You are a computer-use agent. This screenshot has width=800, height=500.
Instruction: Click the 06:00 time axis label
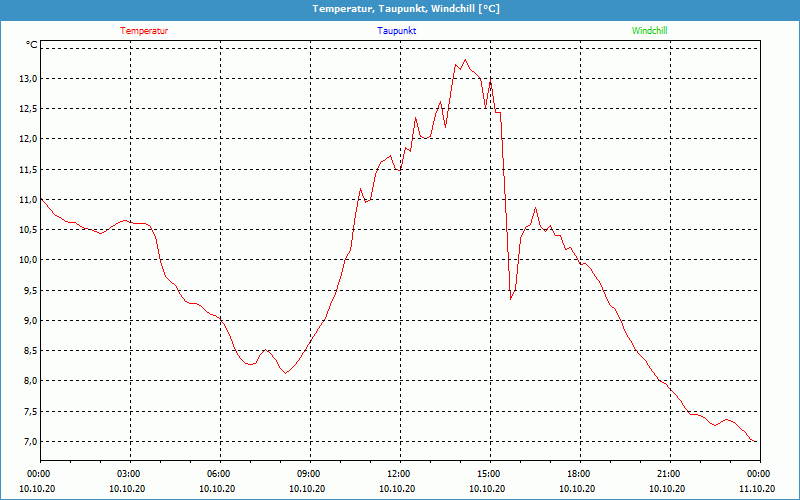pyautogui.click(x=219, y=474)
